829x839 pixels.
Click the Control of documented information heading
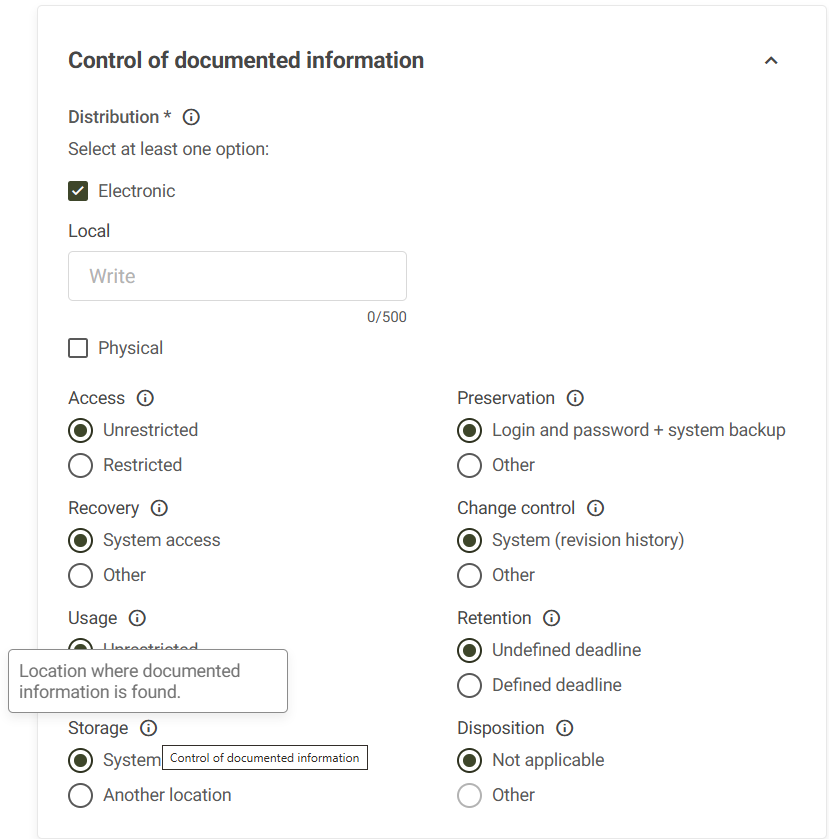[246, 60]
